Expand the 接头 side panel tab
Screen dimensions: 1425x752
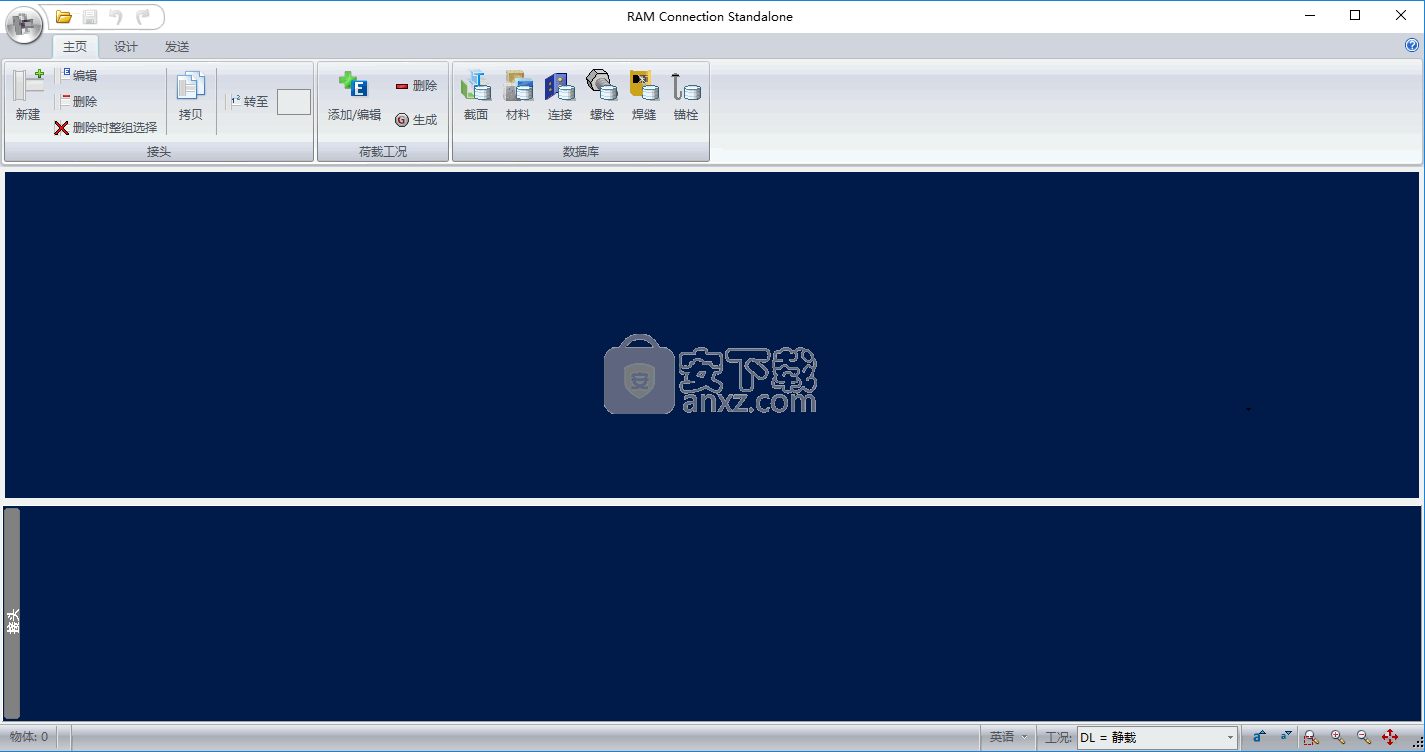click(x=12, y=614)
